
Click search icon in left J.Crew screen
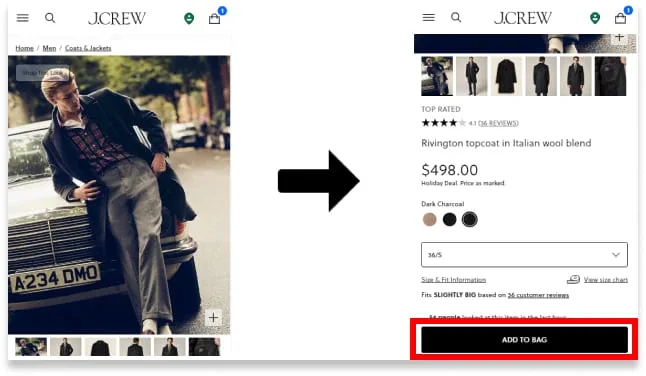click(50, 18)
